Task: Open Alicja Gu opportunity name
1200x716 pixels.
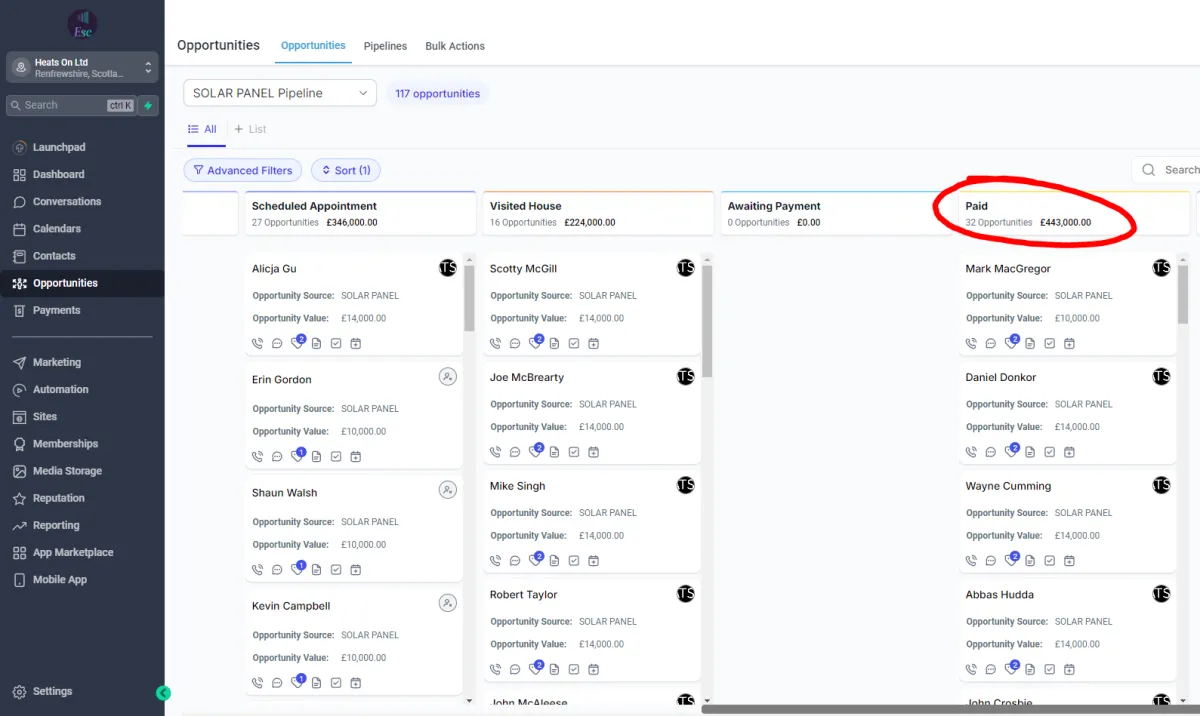Action: point(274,268)
